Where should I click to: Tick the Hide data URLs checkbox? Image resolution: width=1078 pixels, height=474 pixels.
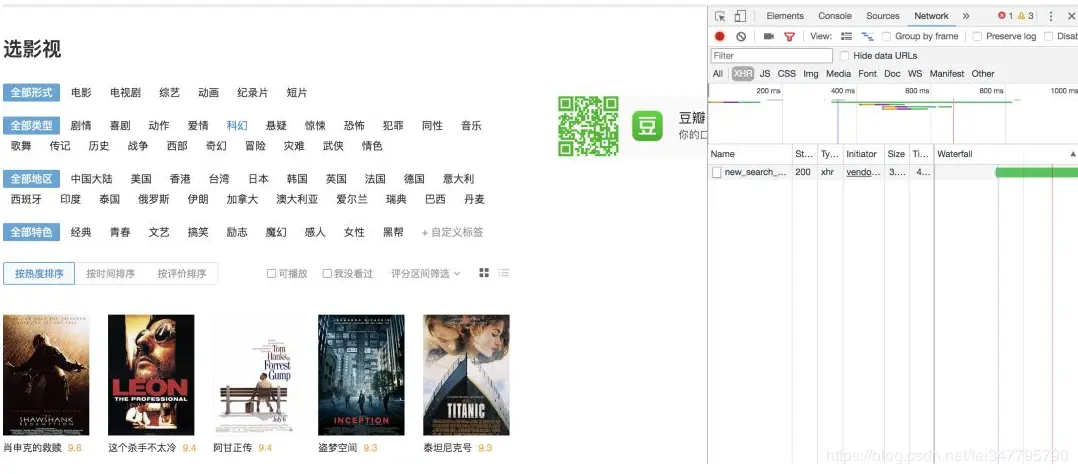(x=845, y=56)
